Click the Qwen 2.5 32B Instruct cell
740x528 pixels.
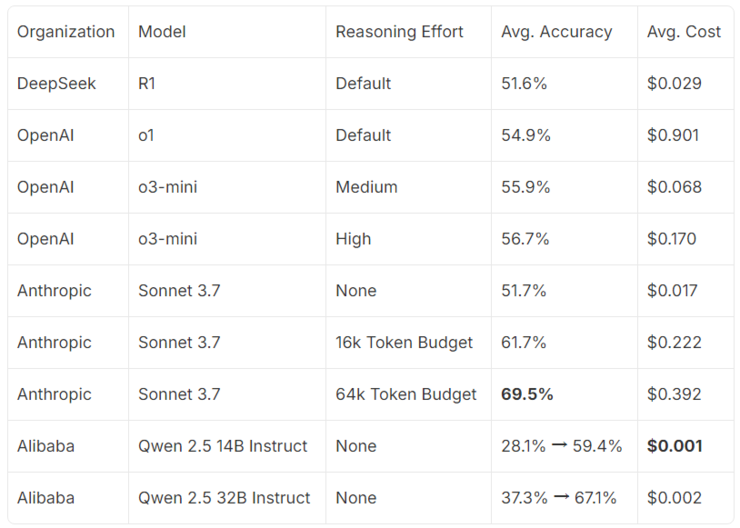pos(224,498)
